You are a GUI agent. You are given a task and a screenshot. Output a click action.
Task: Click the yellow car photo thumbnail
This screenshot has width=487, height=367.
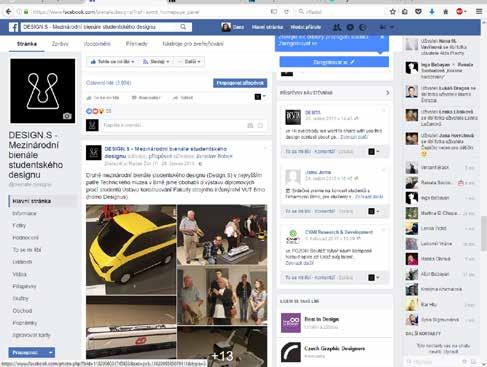[x=131, y=250]
